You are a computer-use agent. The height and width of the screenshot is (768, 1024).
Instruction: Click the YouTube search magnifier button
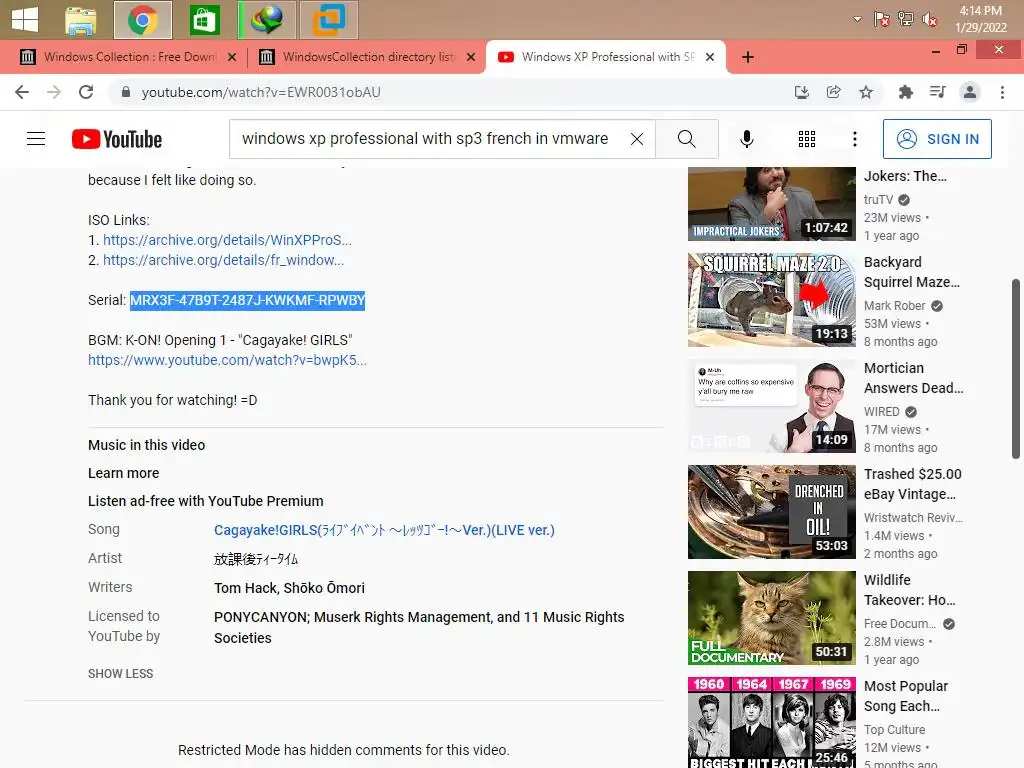[686, 138]
